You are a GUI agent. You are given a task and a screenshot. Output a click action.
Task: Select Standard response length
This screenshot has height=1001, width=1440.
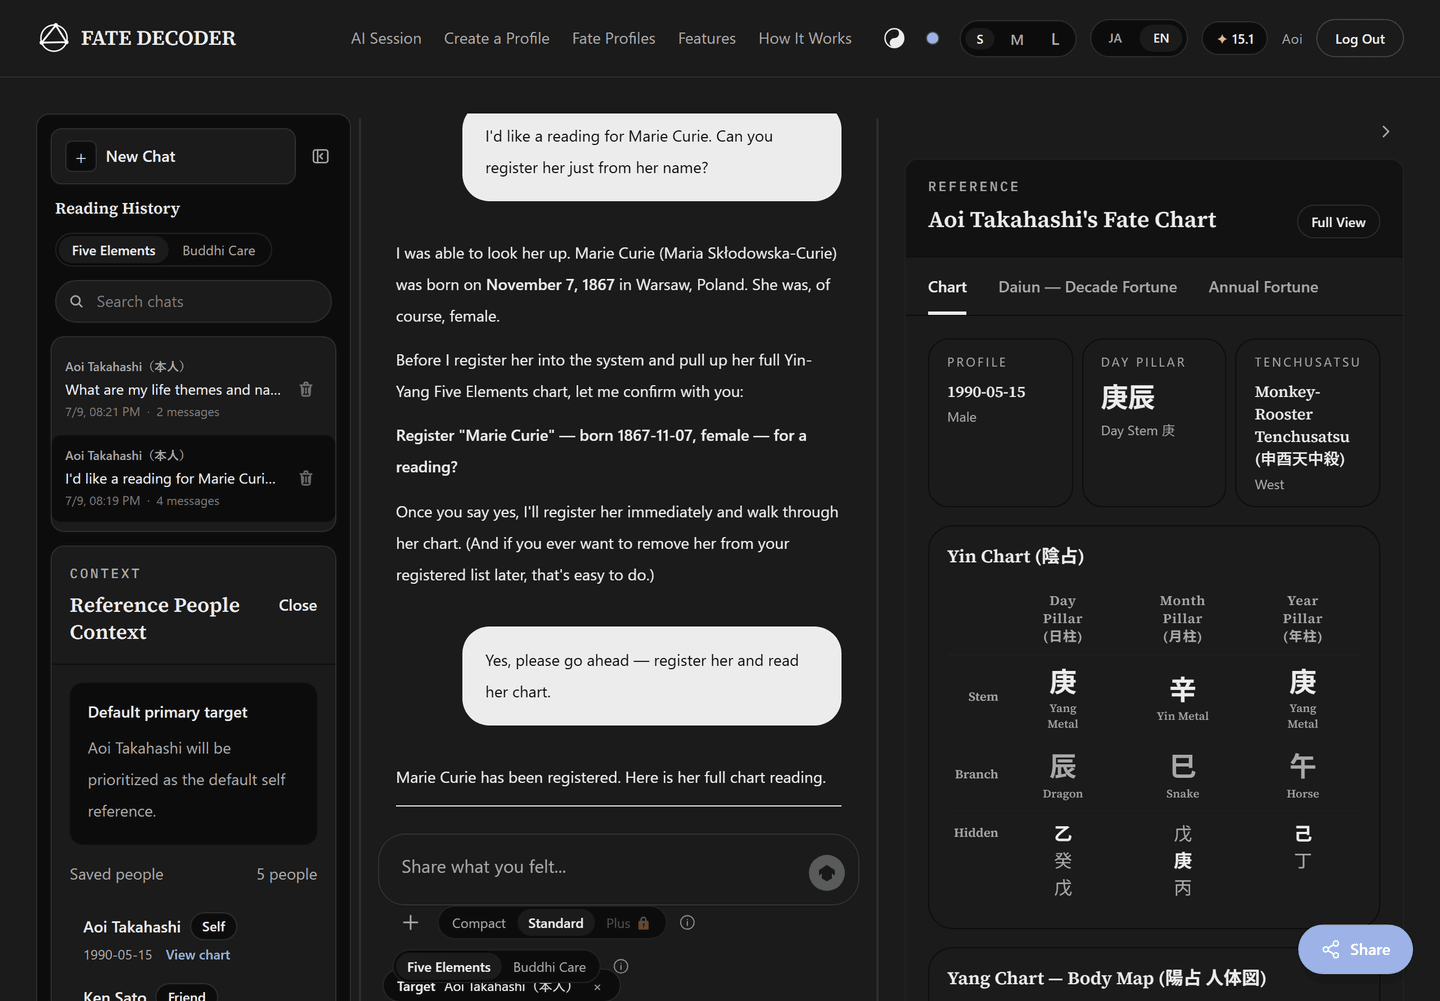(x=556, y=923)
